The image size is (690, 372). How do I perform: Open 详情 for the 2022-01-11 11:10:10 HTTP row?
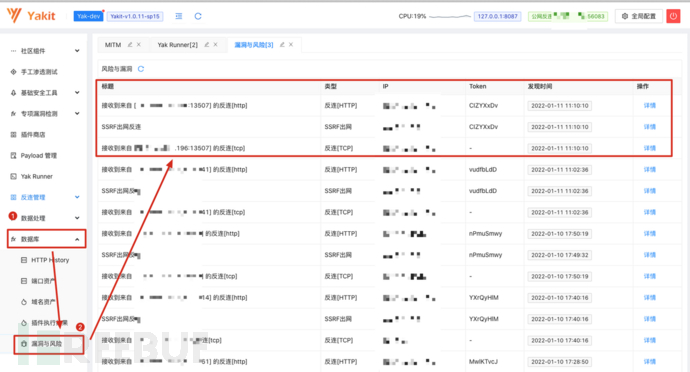pos(650,106)
